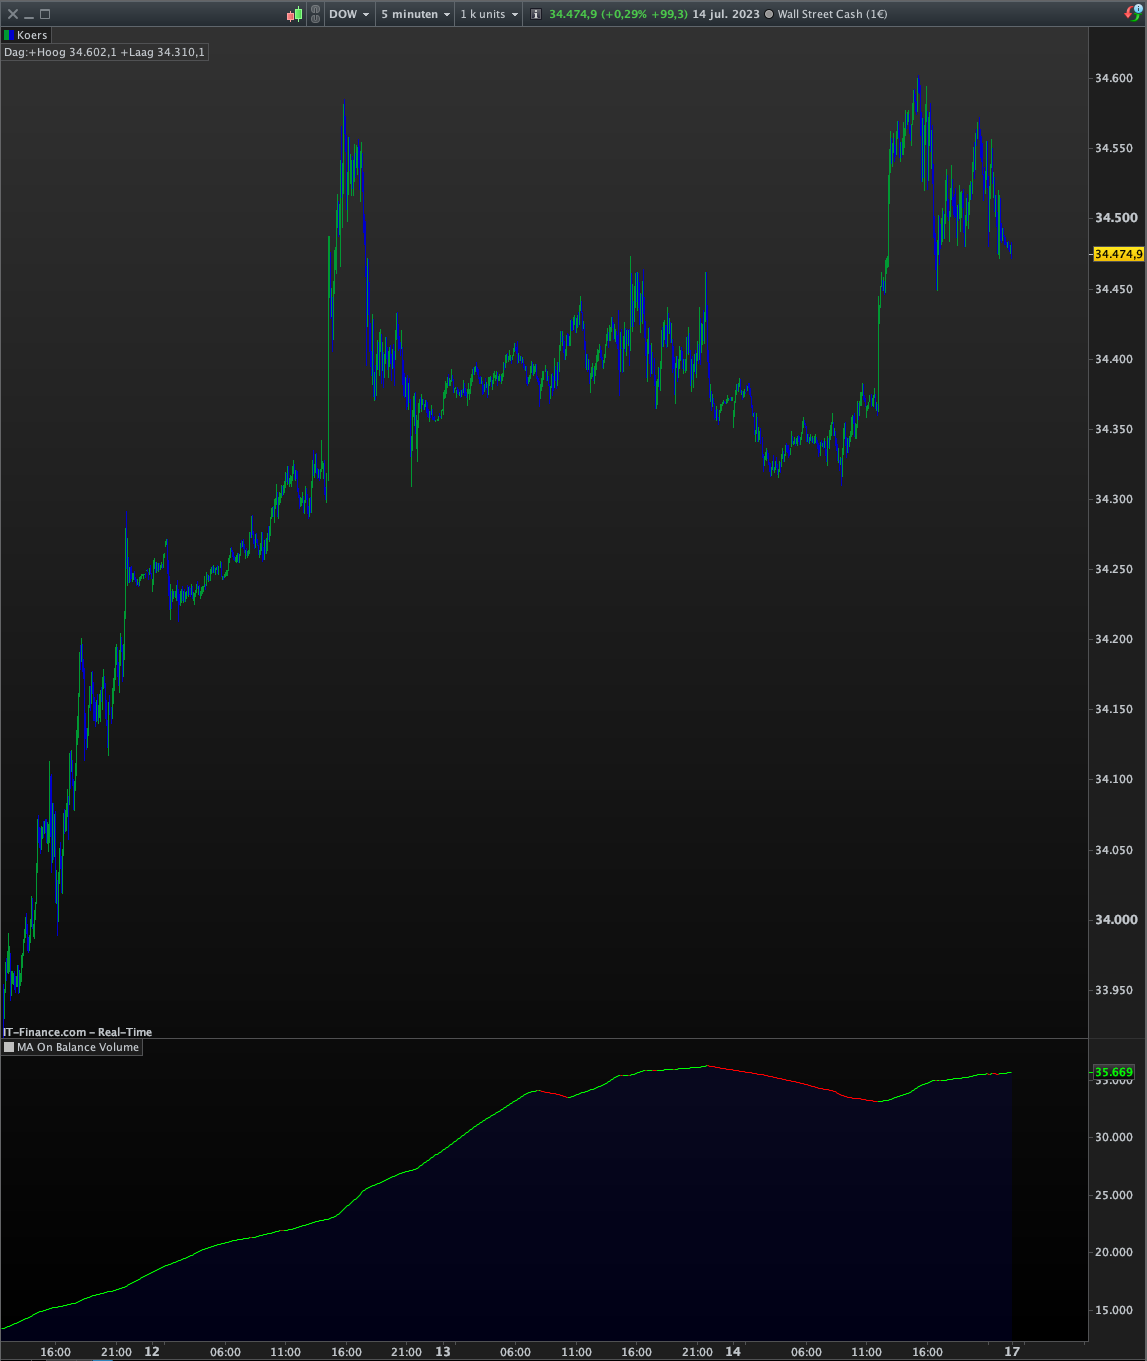Image resolution: width=1147 pixels, height=1361 pixels.
Task: Click the IT-Finance.com Real-Time link
Action: [x=78, y=1032]
